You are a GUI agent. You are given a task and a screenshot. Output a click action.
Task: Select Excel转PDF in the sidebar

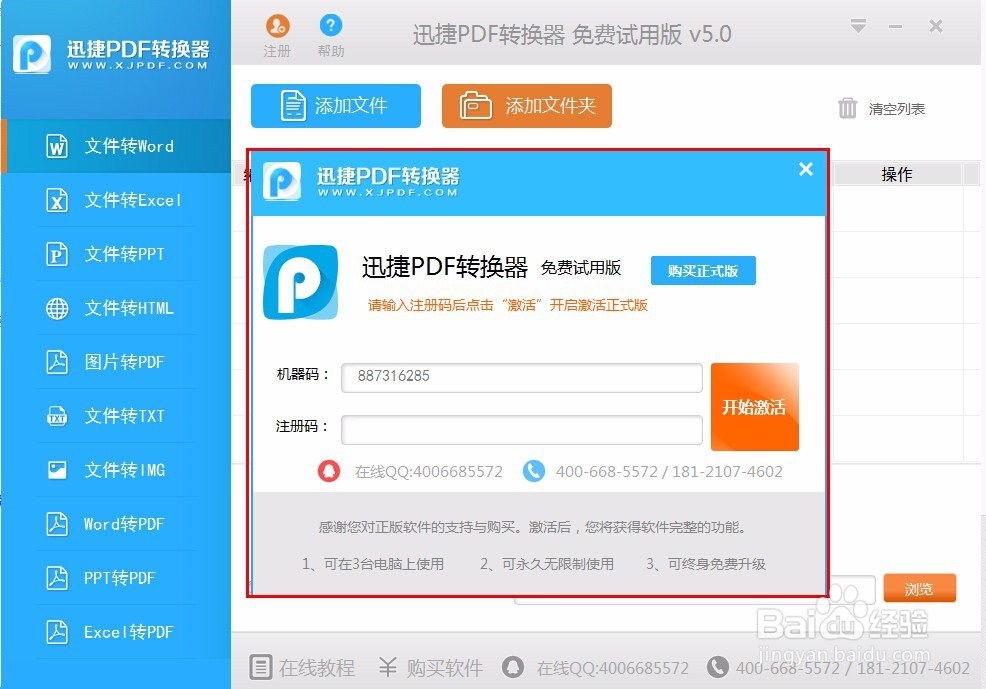click(x=116, y=632)
